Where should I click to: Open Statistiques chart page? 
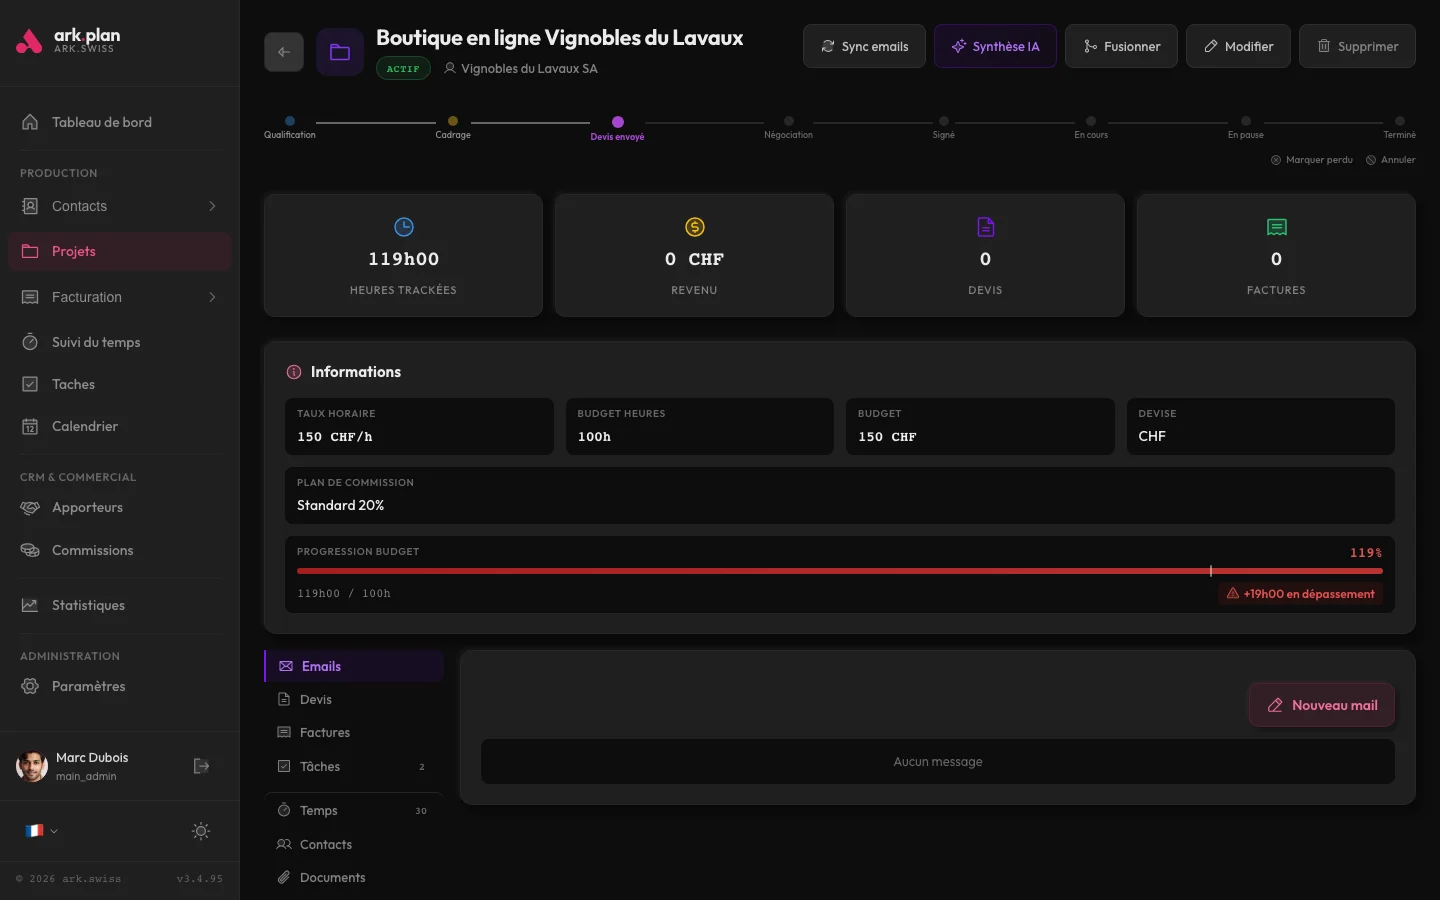tap(88, 605)
